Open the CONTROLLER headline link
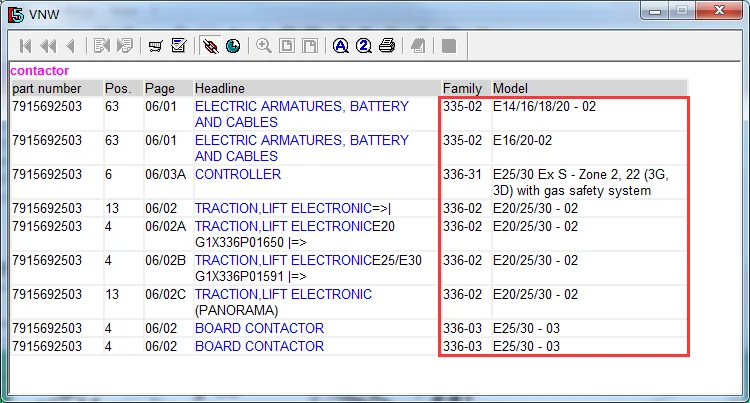 point(238,174)
